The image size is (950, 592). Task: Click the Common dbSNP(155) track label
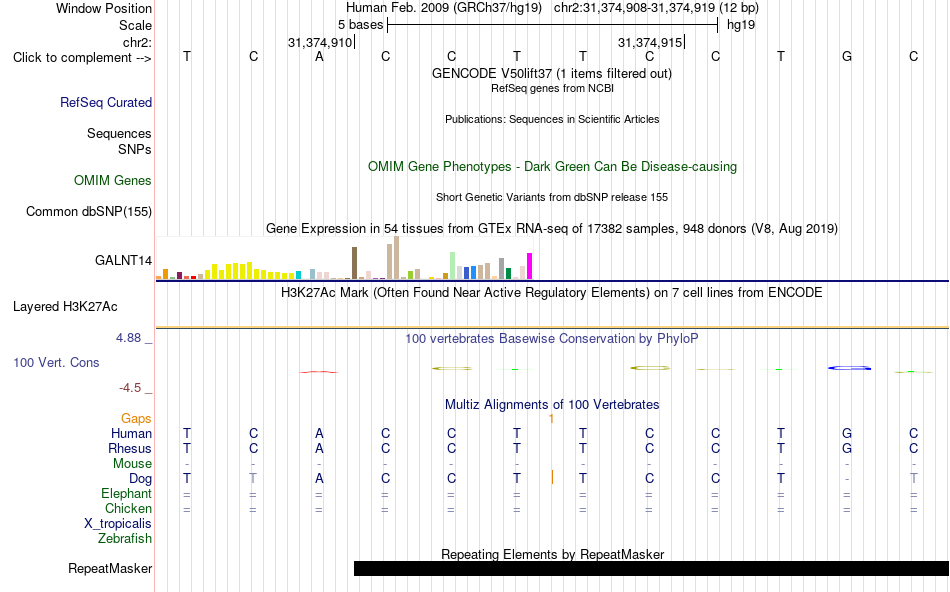[x=89, y=211]
